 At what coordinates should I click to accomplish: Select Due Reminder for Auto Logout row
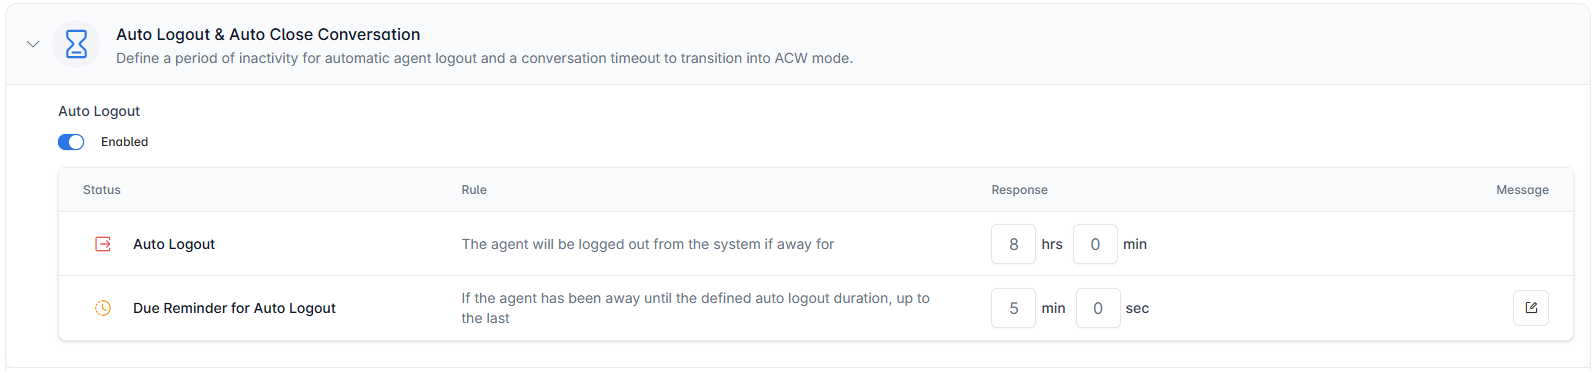(234, 308)
